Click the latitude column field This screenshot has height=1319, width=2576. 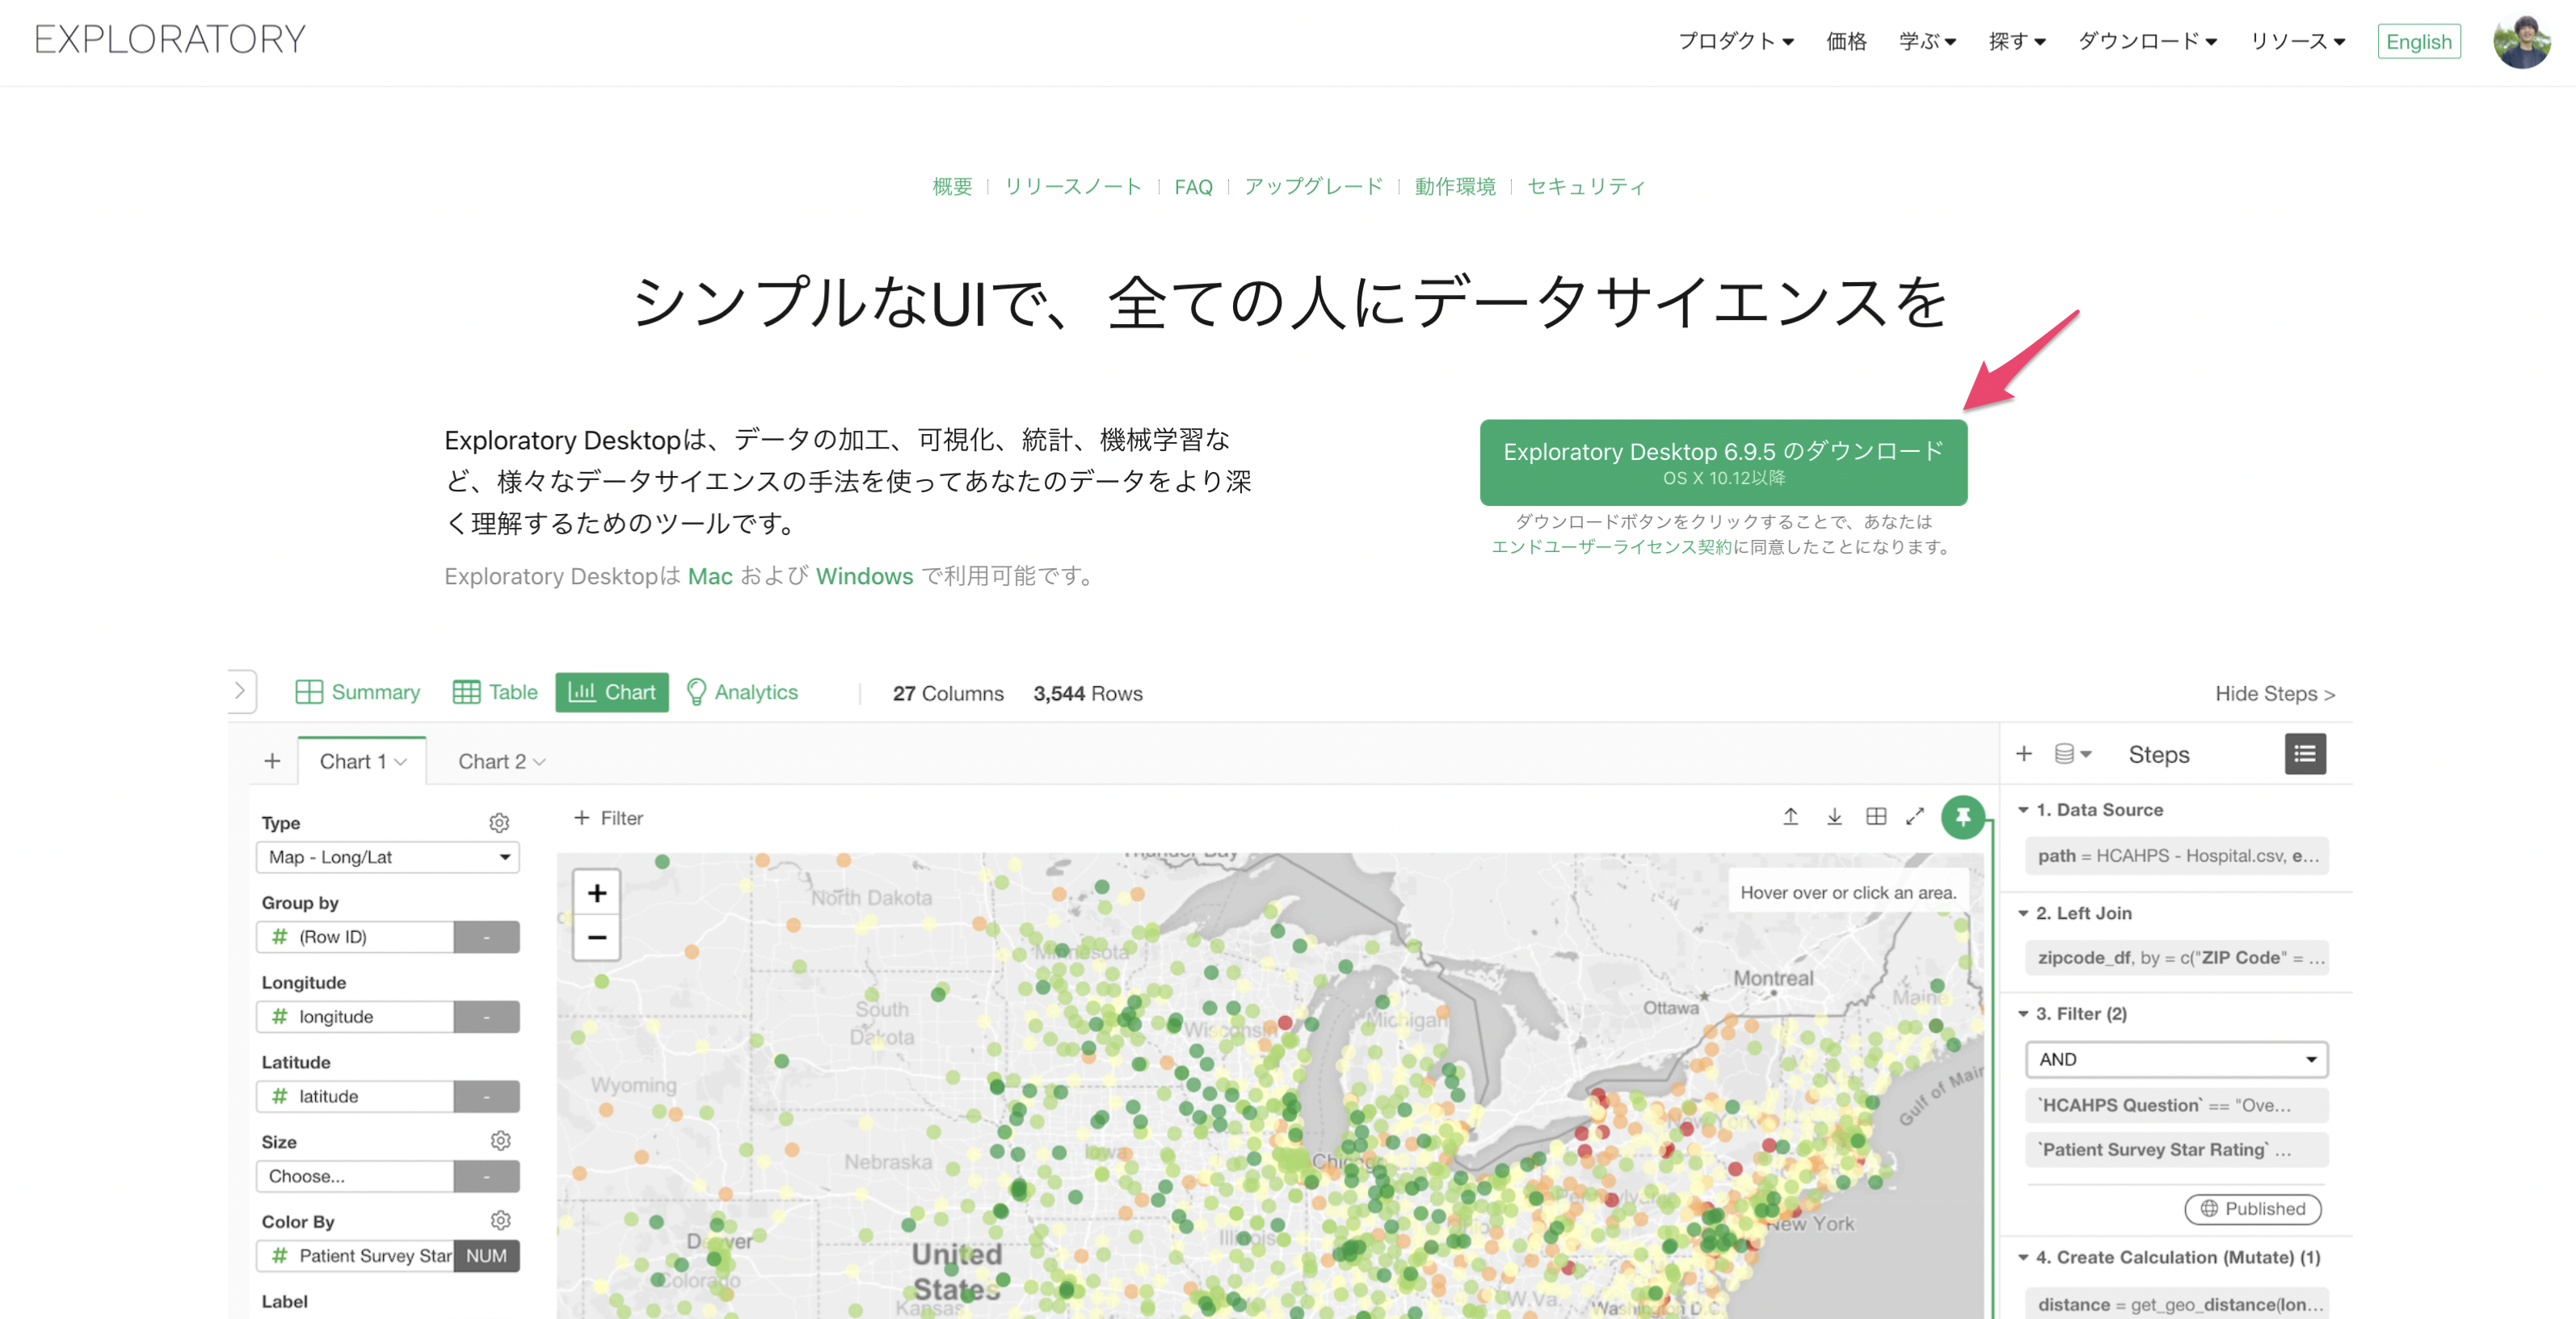coord(355,1097)
